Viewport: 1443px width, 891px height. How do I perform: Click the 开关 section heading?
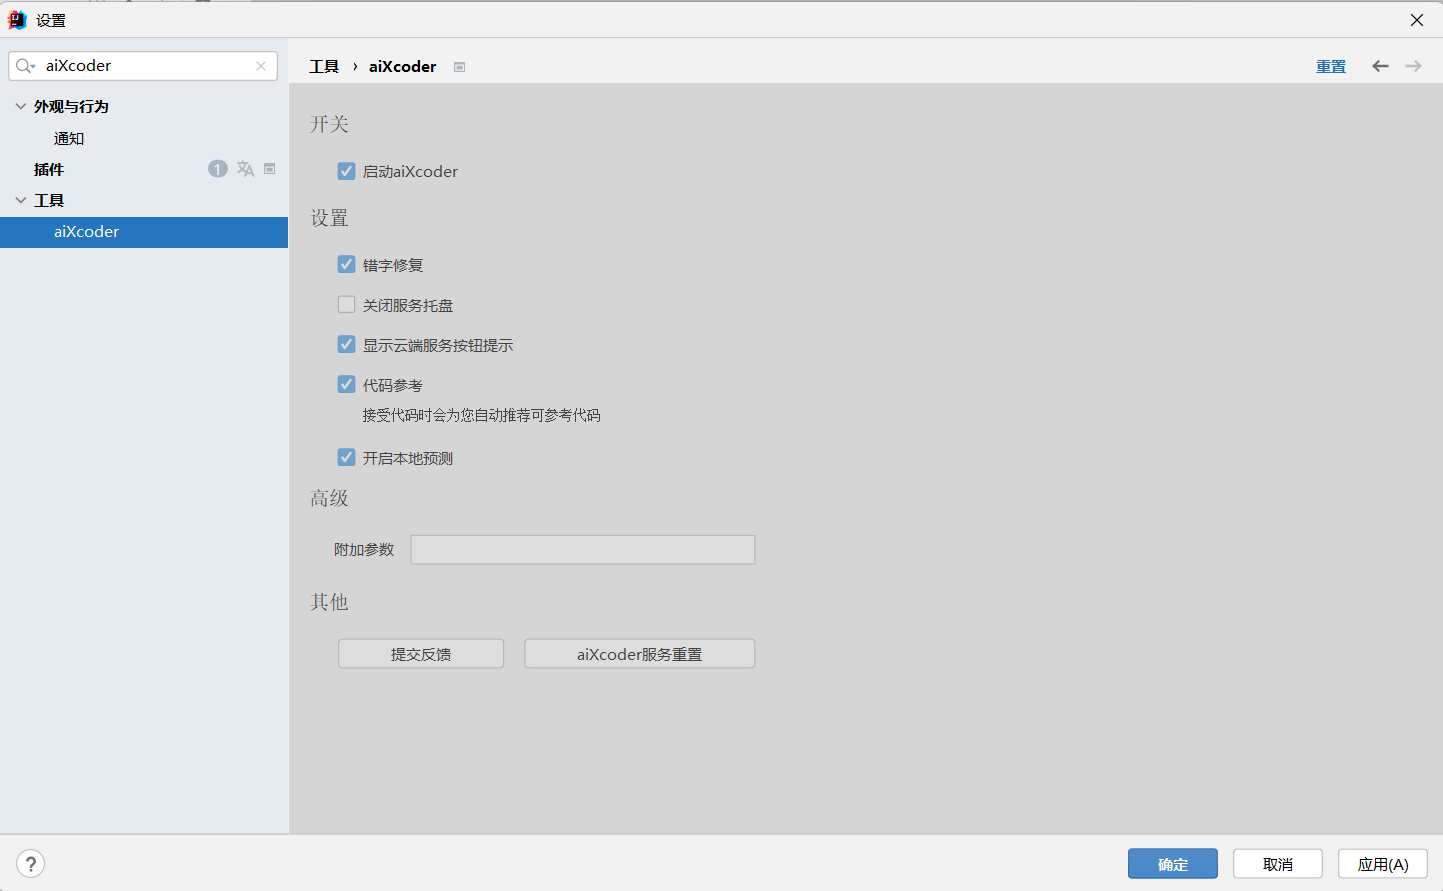tap(329, 124)
